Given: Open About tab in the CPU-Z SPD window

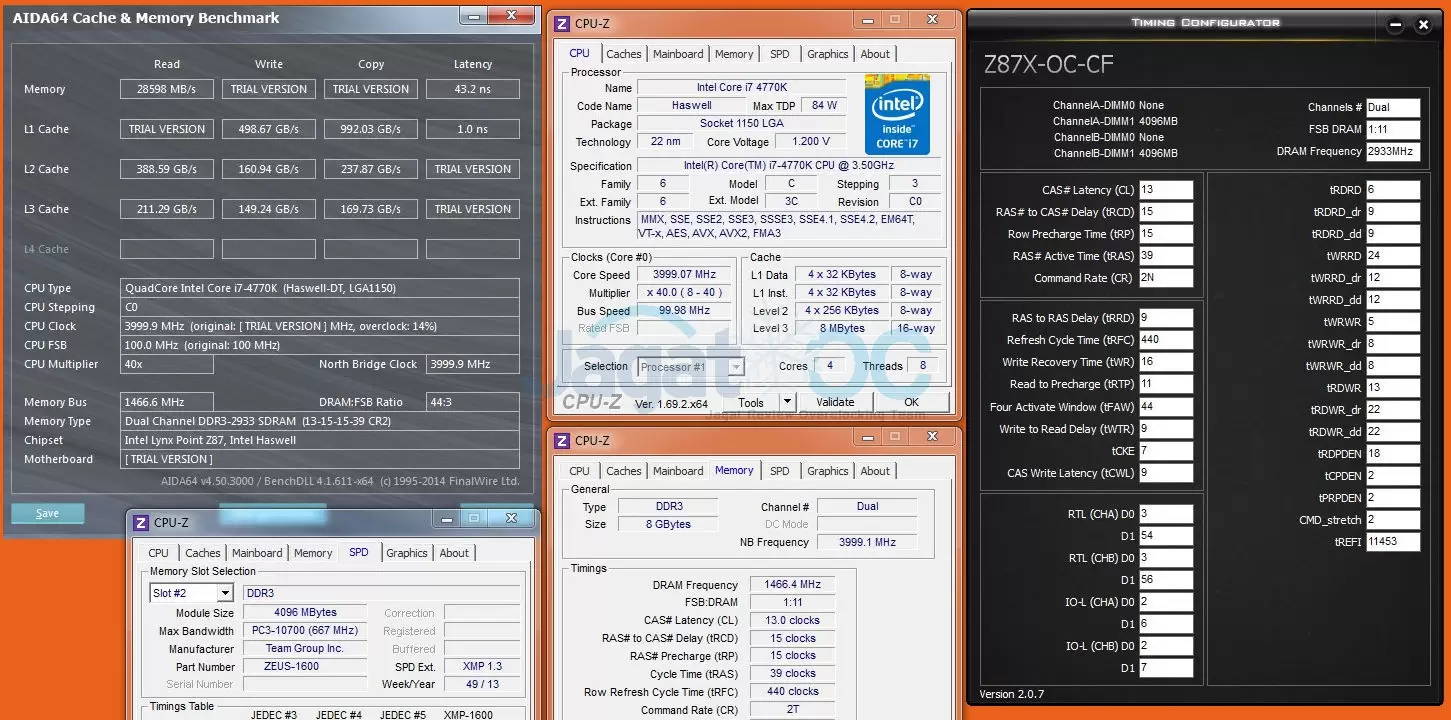Looking at the screenshot, I should 454,553.
